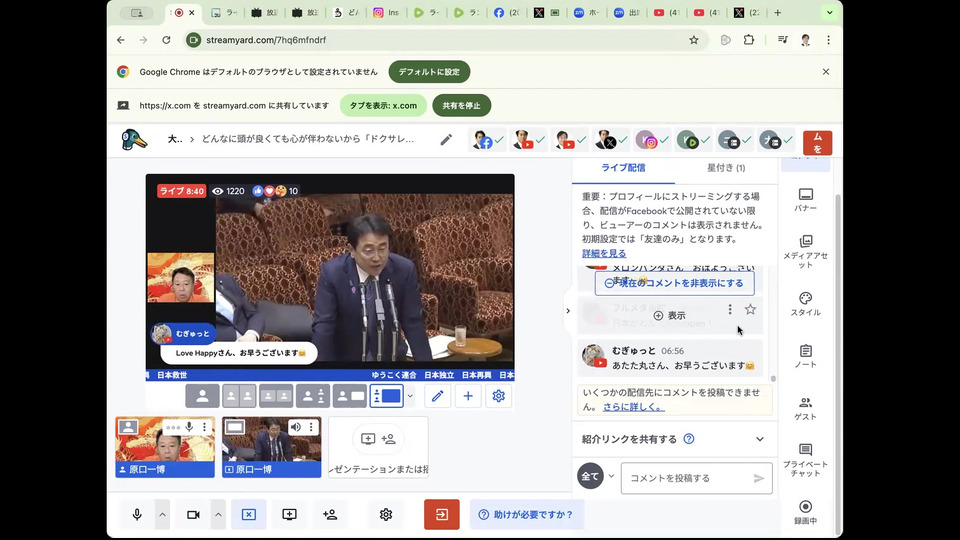Click the add presentation or guest slot

pos(378,447)
